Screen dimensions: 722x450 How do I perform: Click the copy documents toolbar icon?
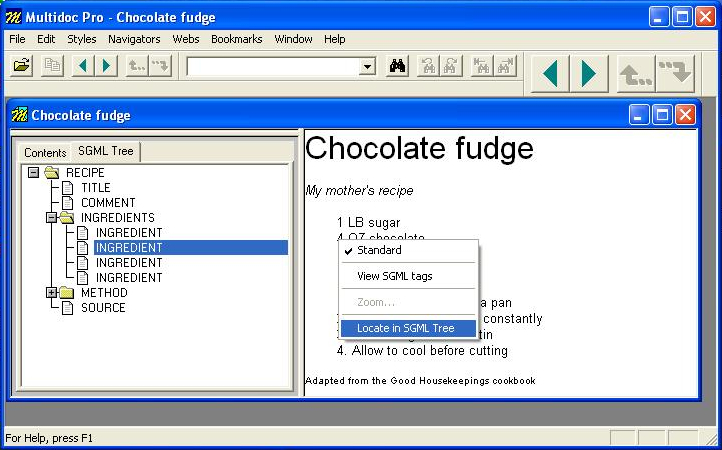pyautogui.click(x=52, y=66)
